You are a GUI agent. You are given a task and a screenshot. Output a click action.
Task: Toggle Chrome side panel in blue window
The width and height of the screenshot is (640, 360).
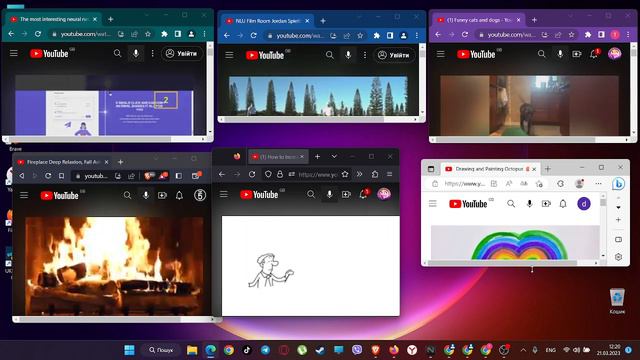(x=390, y=36)
